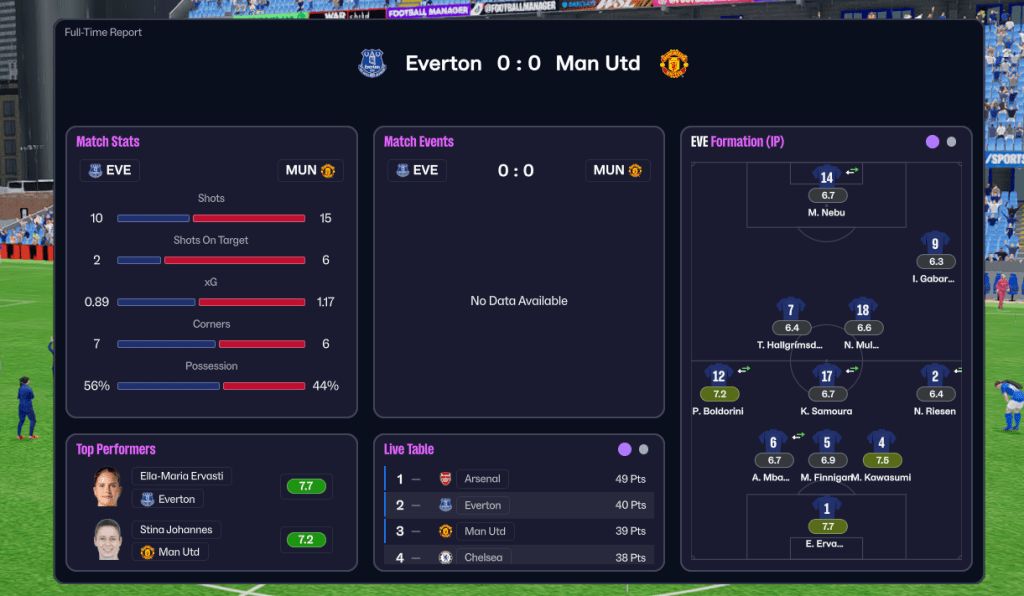The width and height of the screenshot is (1024, 596).
Task: Click the Possession stat bar
Action: point(211,386)
